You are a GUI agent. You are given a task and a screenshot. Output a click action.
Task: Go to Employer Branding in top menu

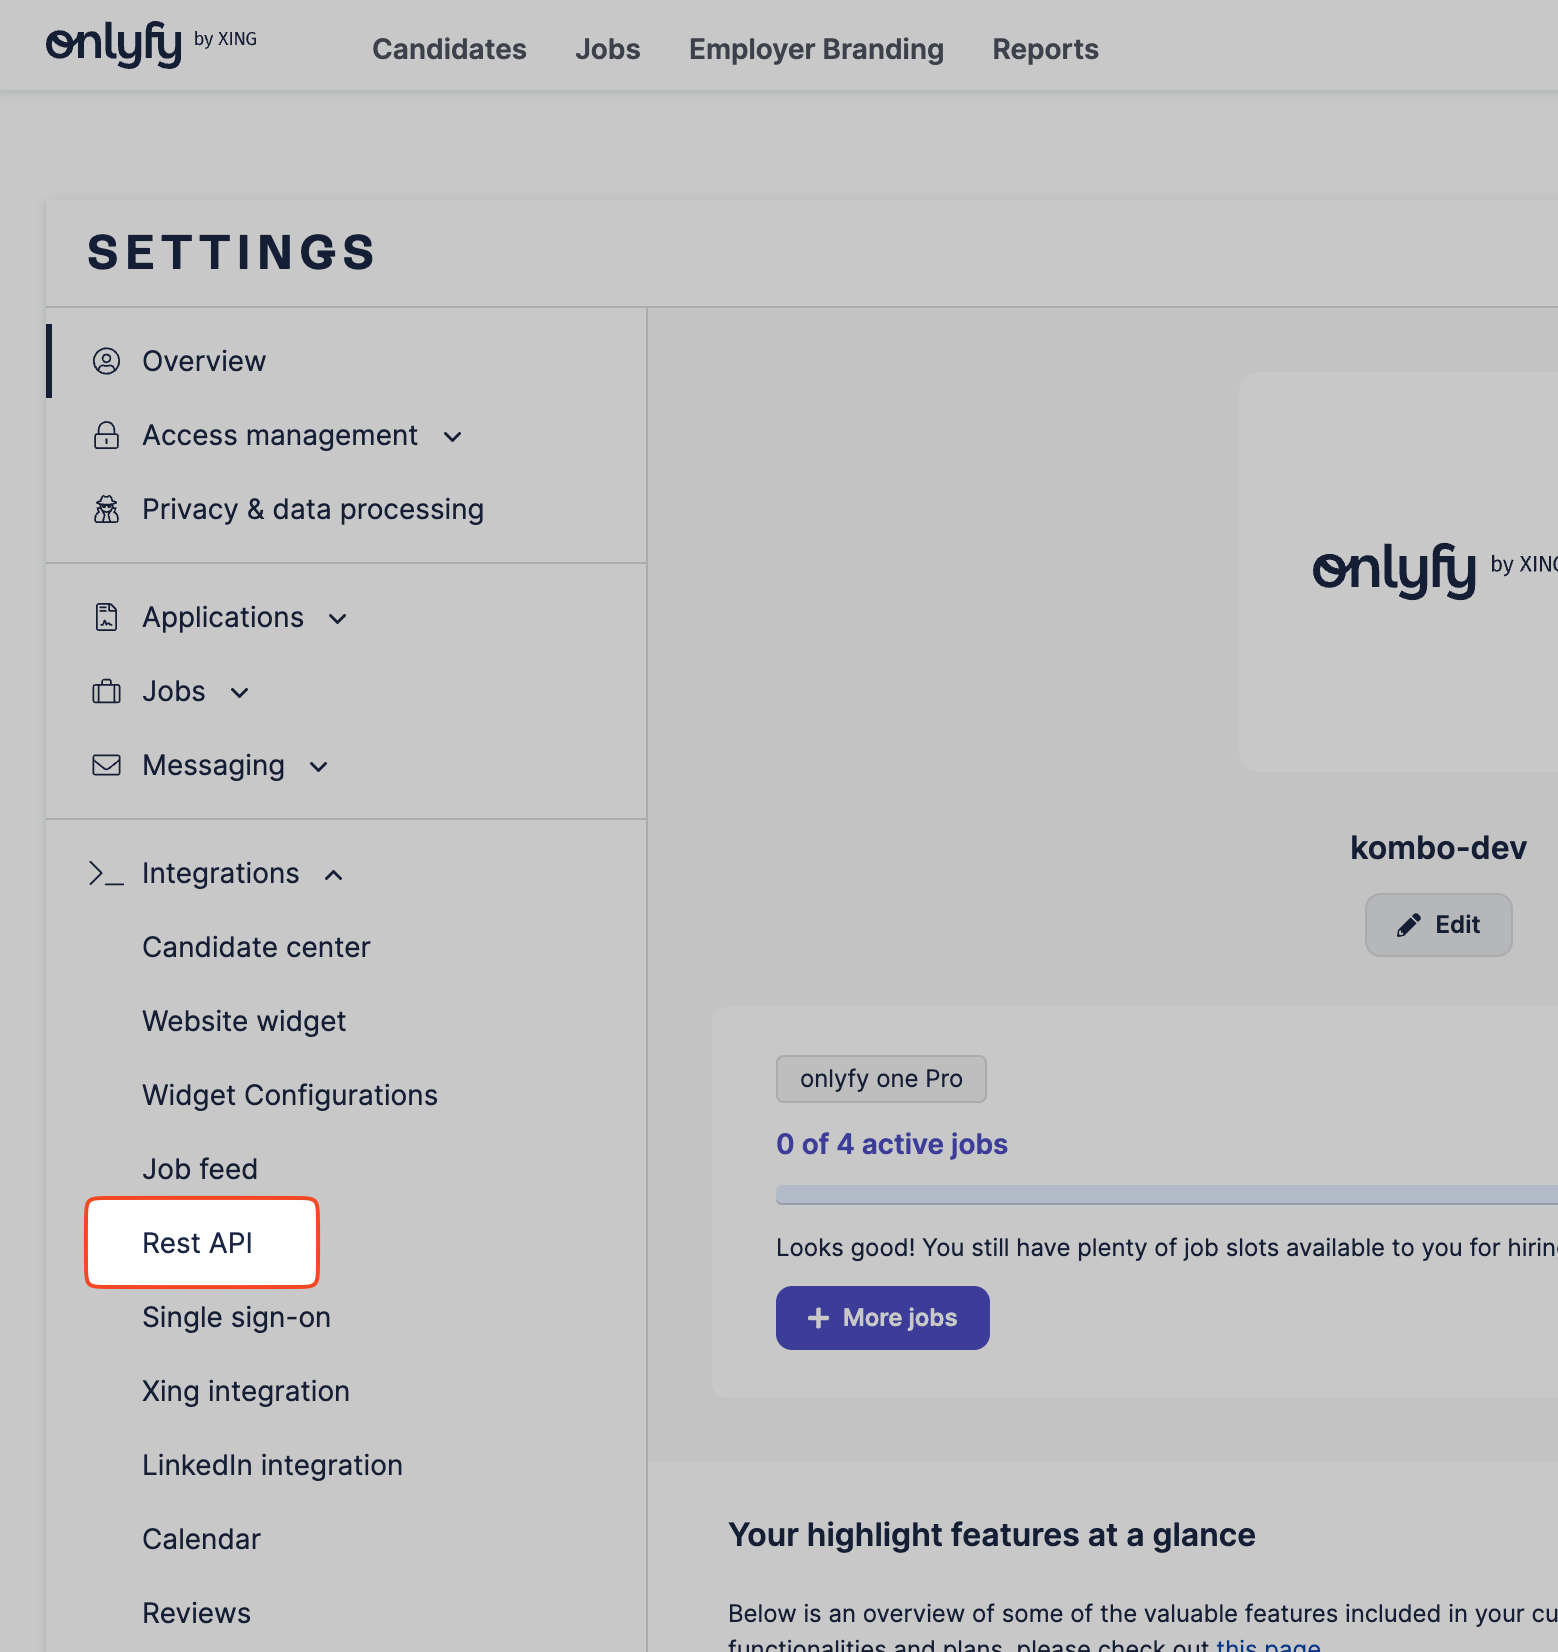(x=816, y=49)
